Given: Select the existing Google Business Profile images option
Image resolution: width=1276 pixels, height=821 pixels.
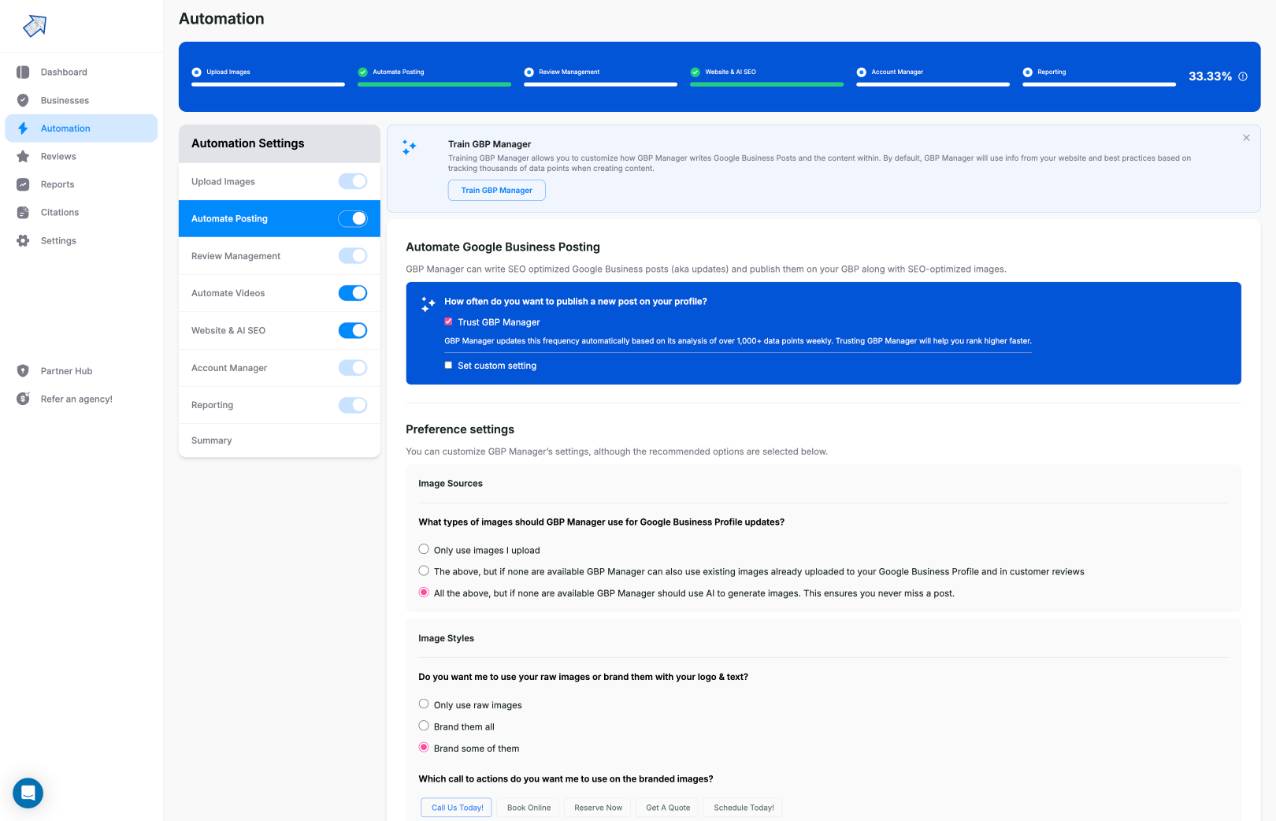Looking at the screenshot, I should pyautogui.click(x=424, y=571).
